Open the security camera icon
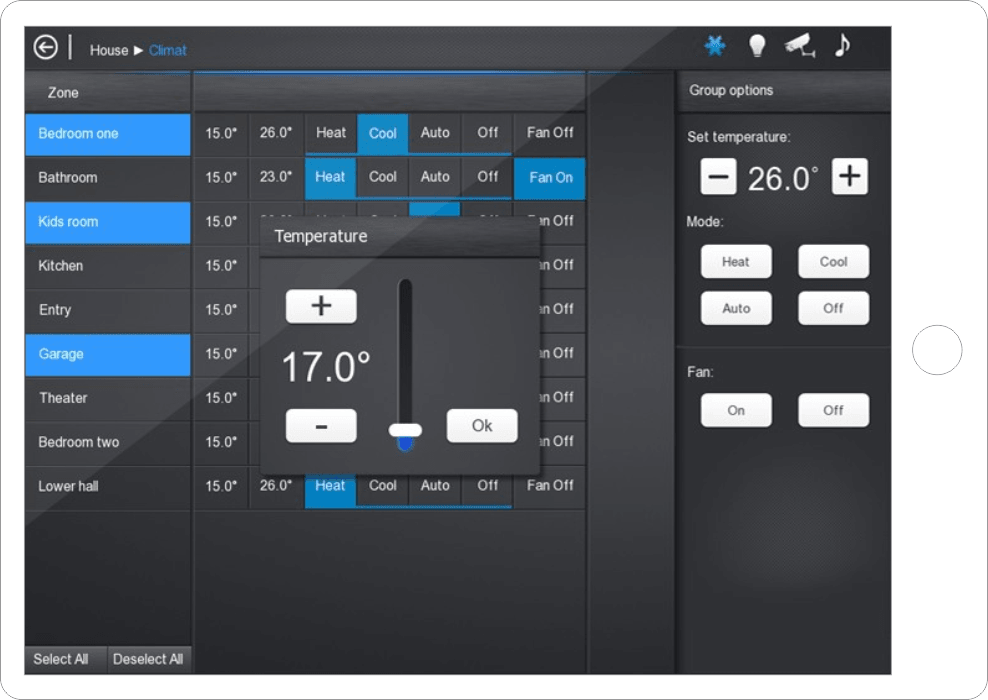This screenshot has height=700, width=988. tap(799, 46)
